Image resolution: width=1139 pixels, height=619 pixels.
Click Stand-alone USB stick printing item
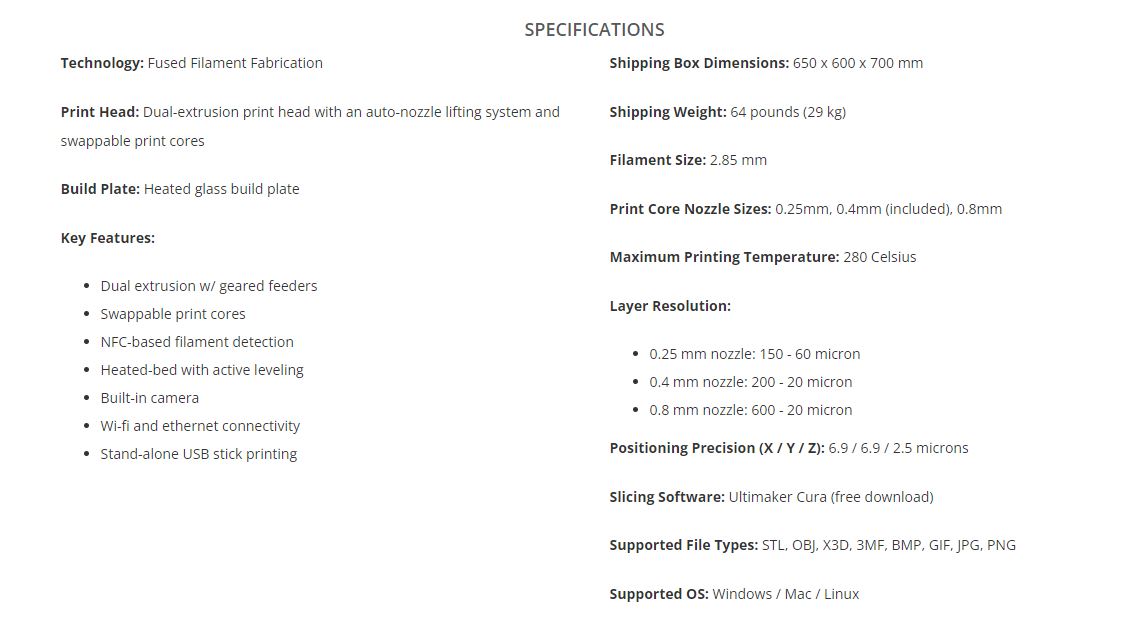click(199, 454)
